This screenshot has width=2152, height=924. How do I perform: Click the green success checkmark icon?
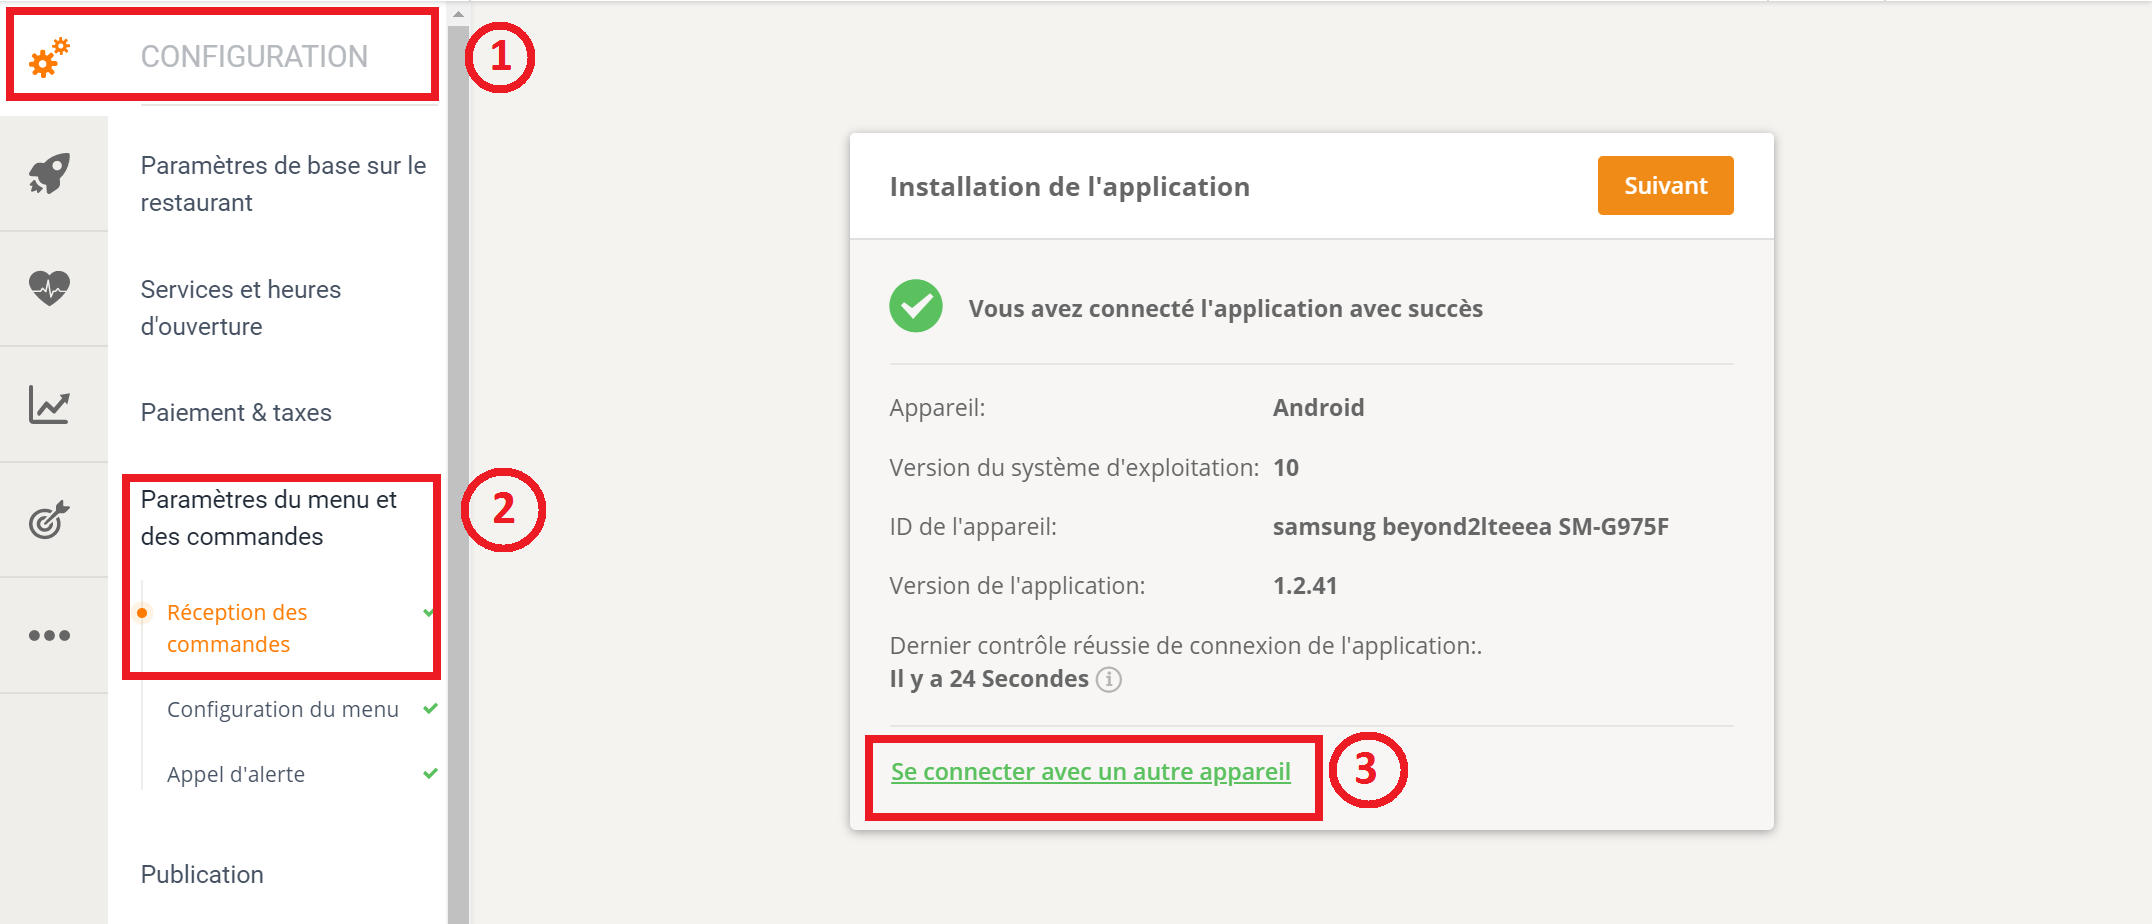(916, 306)
